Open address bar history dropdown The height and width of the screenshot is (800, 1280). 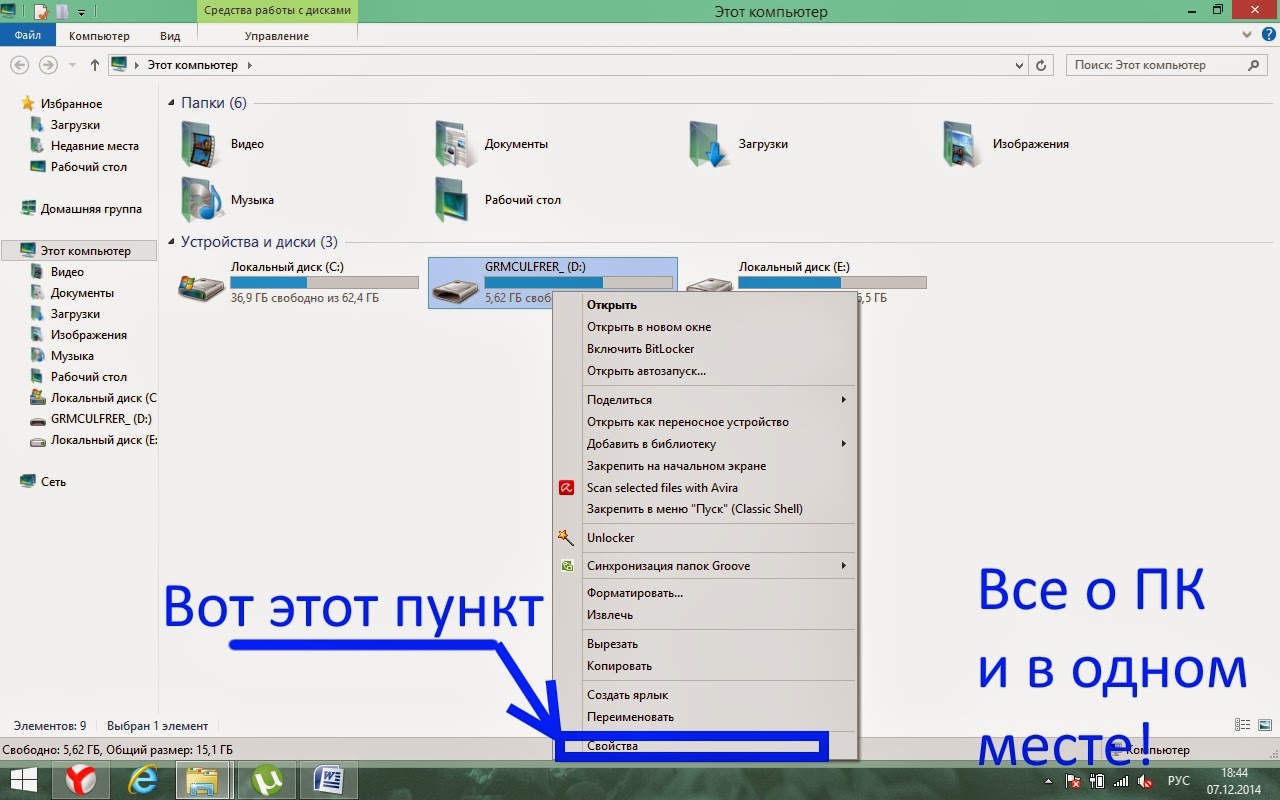point(1020,65)
